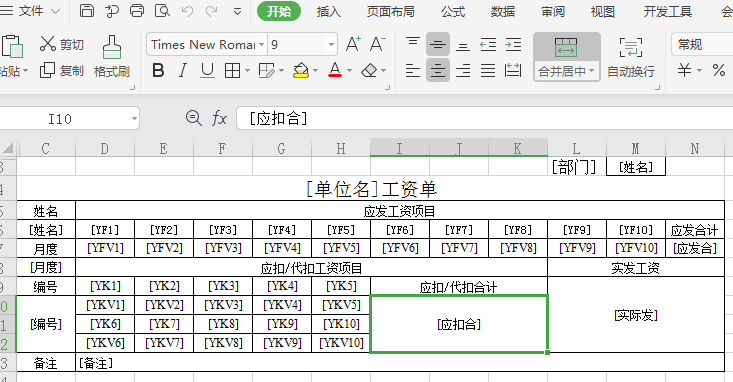Click the Save icon in quick toolbar
The width and height of the screenshot is (733, 382).
pos(87,10)
